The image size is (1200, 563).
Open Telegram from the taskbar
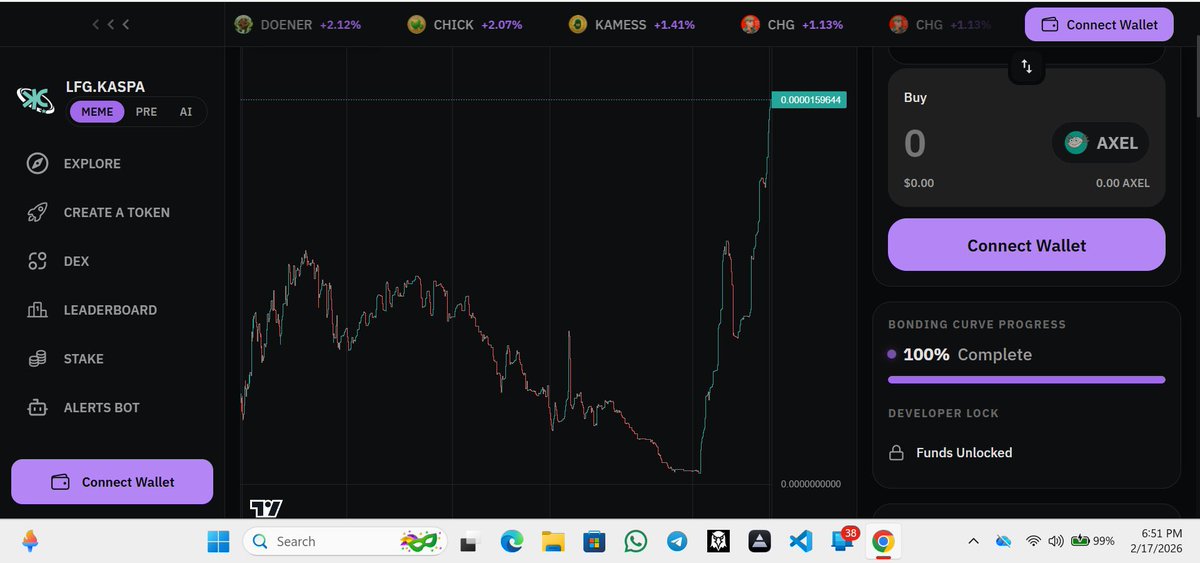[x=677, y=541]
